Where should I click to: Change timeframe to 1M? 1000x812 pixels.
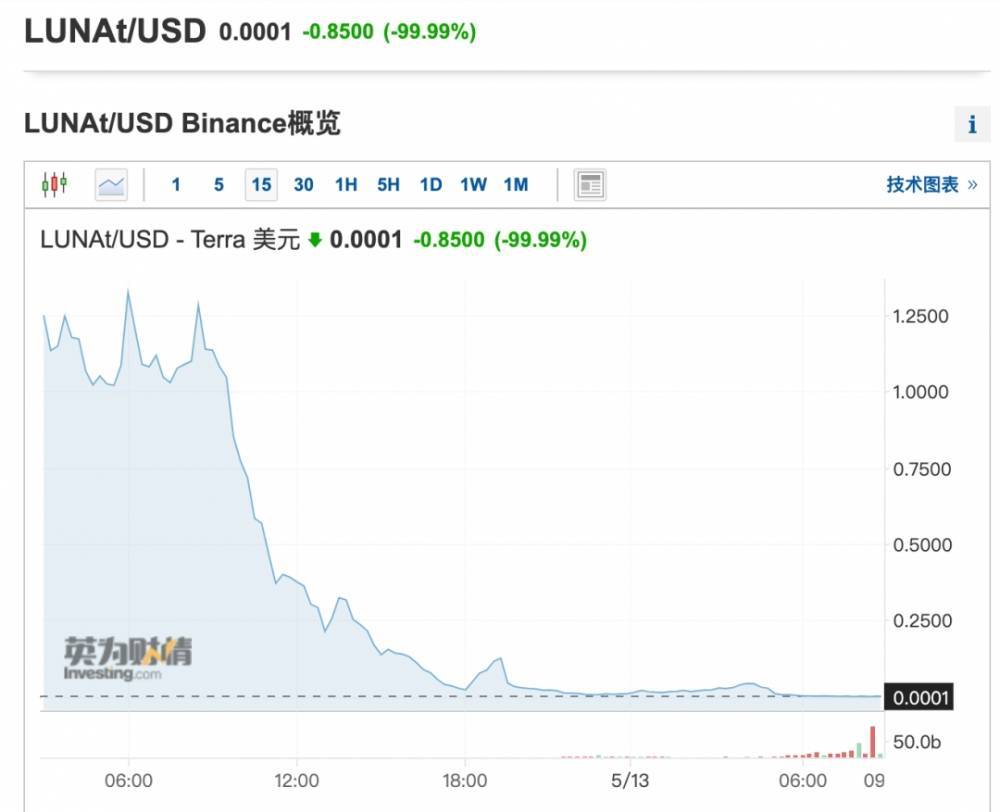point(516,185)
